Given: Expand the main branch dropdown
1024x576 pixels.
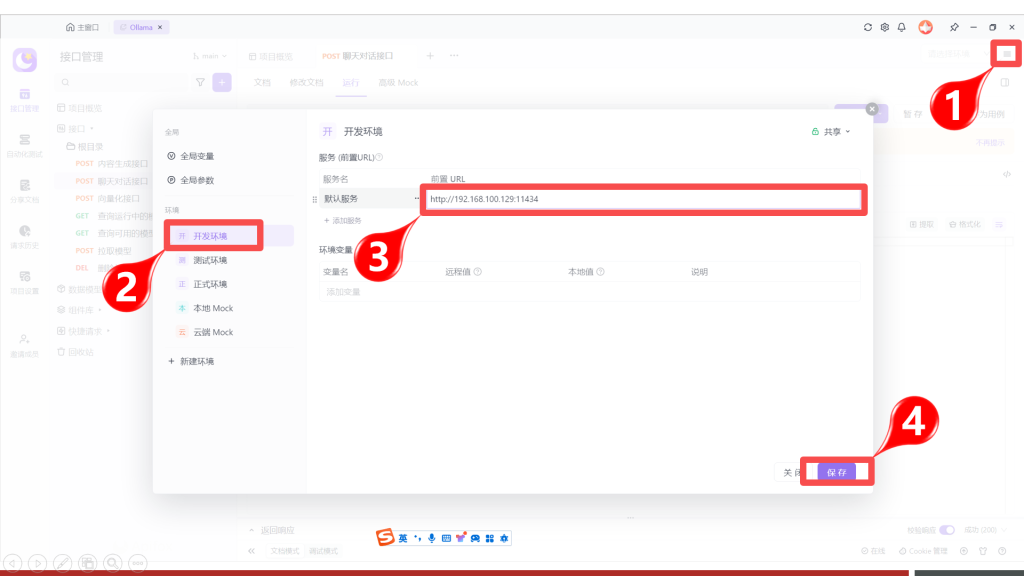Looking at the screenshot, I should 210,56.
